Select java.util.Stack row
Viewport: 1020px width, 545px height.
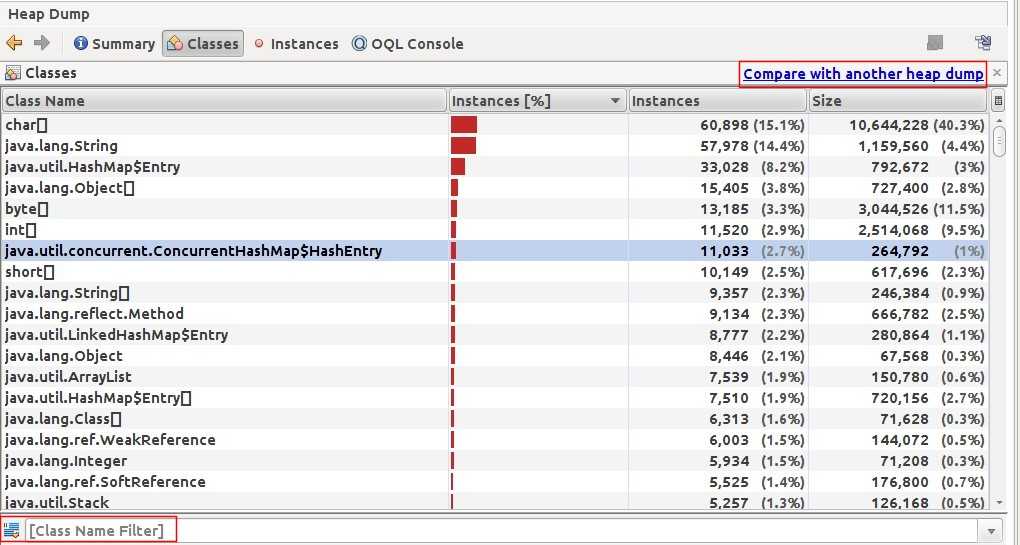494,501
